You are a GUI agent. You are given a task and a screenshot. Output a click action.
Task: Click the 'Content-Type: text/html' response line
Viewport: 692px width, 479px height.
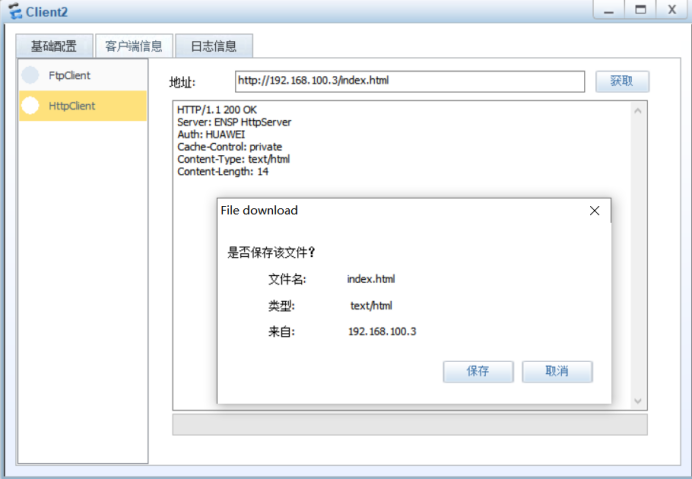233,159
